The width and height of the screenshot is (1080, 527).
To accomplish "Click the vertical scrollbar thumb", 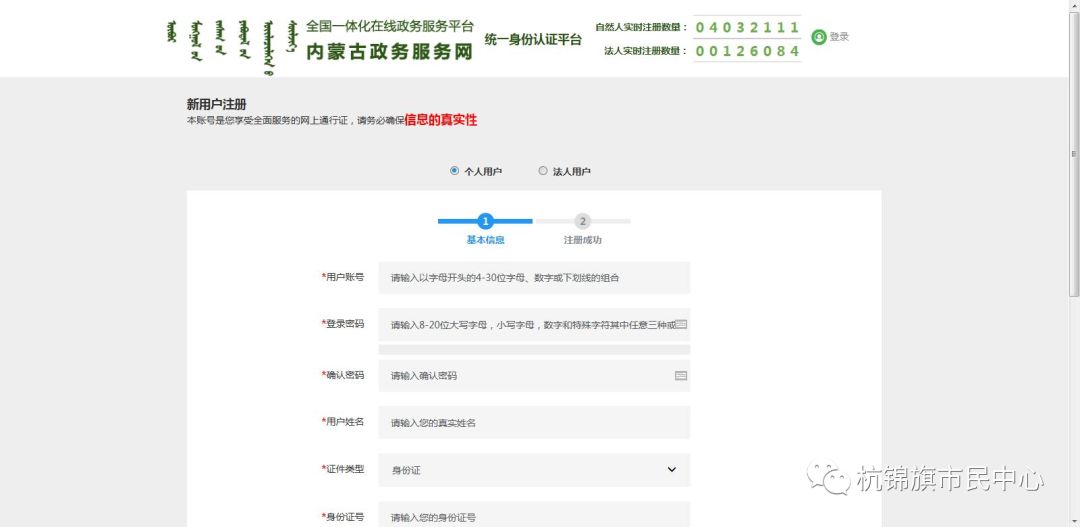I will pyautogui.click(x=1074, y=154).
